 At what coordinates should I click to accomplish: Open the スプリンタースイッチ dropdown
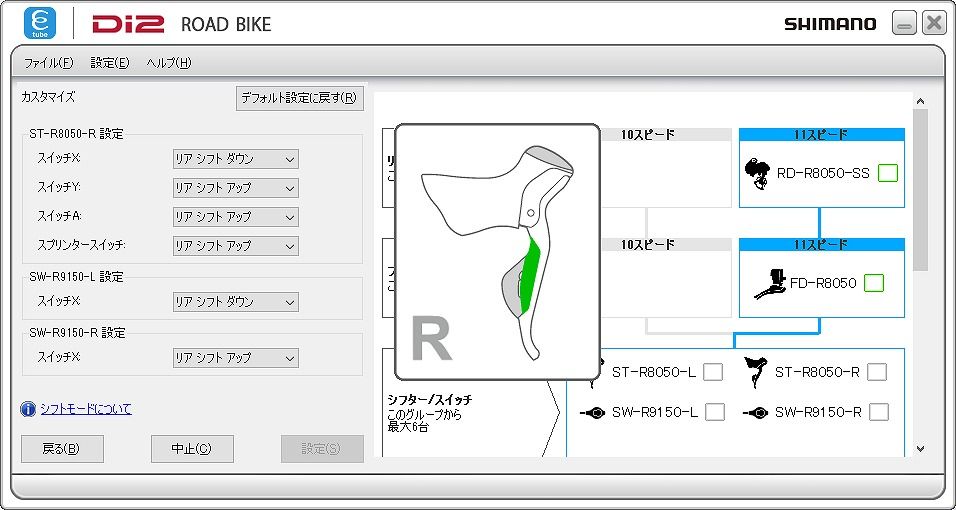coord(235,246)
